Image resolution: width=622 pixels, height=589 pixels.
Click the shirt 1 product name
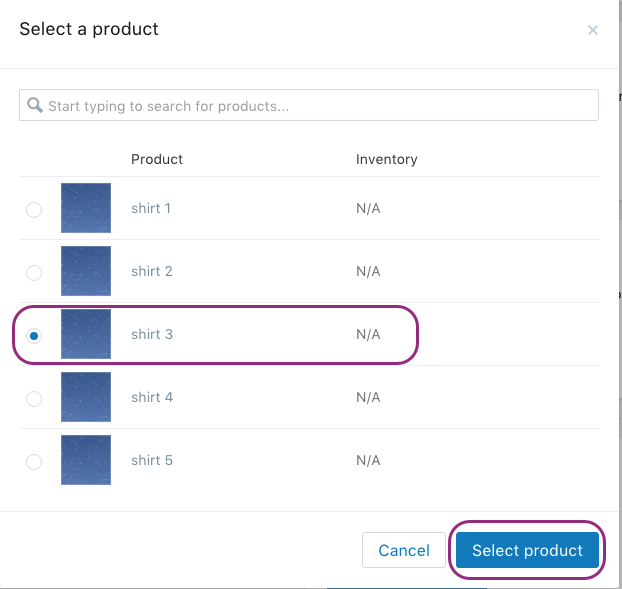click(151, 208)
